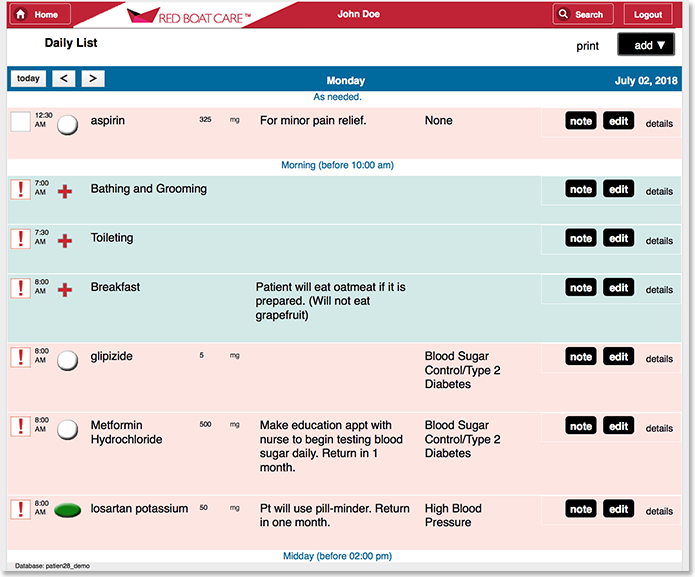Click the green pill icon for losartan potassium
Image resolution: width=695 pixels, height=577 pixels.
[x=68, y=510]
